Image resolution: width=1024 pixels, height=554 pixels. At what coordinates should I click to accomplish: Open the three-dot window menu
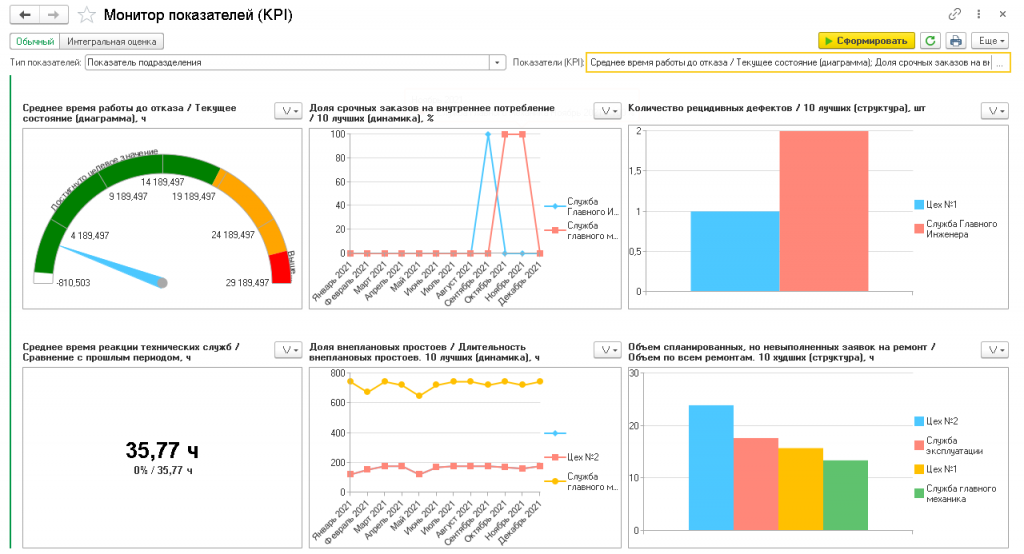click(978, 14)
